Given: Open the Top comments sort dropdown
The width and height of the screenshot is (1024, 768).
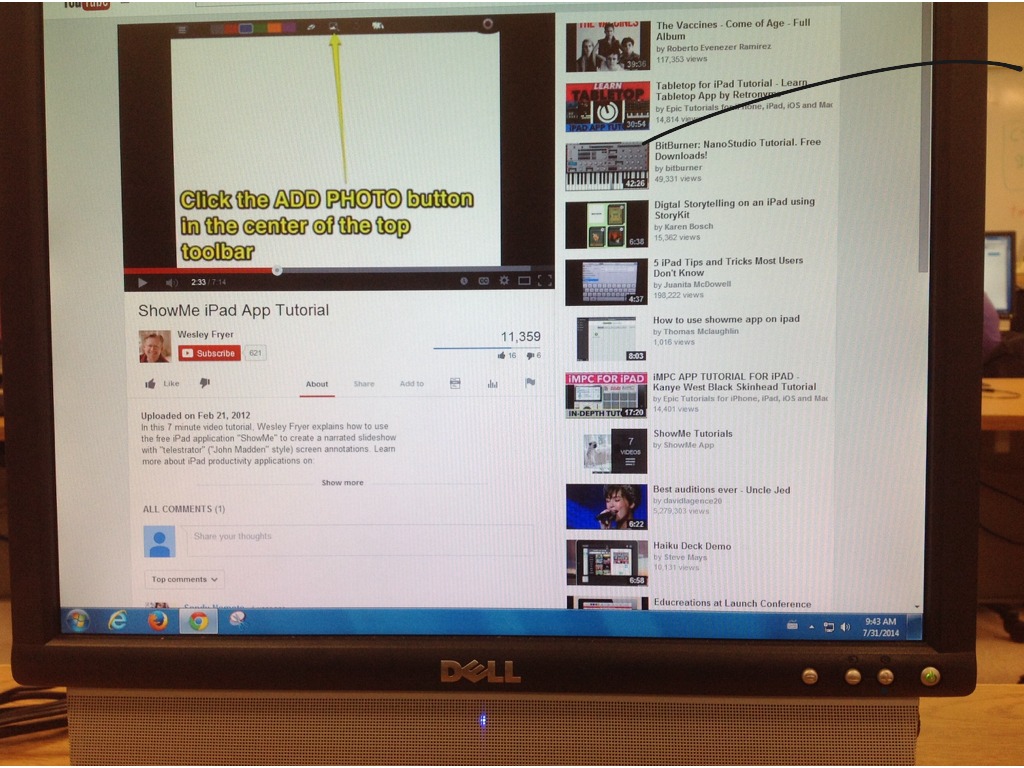Looking at the screenshot, I should tap(184, 580).
